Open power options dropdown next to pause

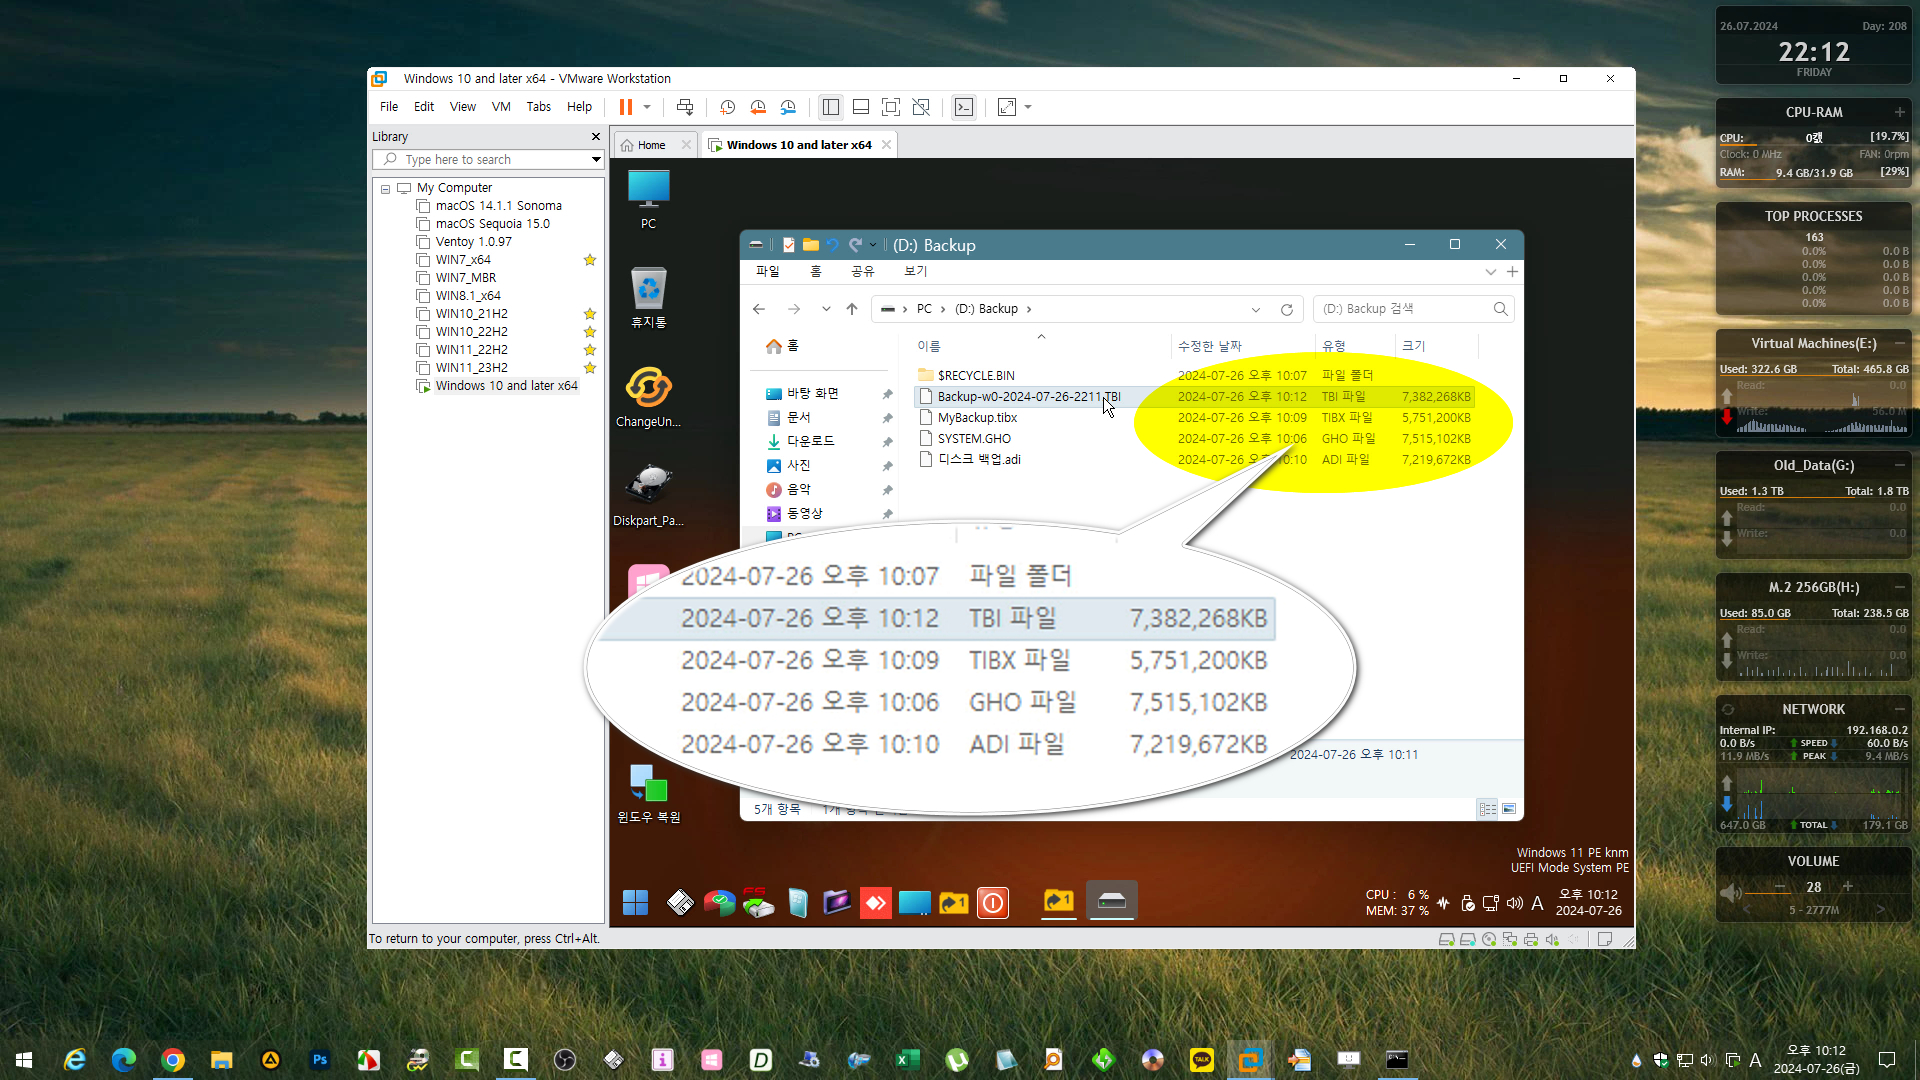[x=647, y=107]
